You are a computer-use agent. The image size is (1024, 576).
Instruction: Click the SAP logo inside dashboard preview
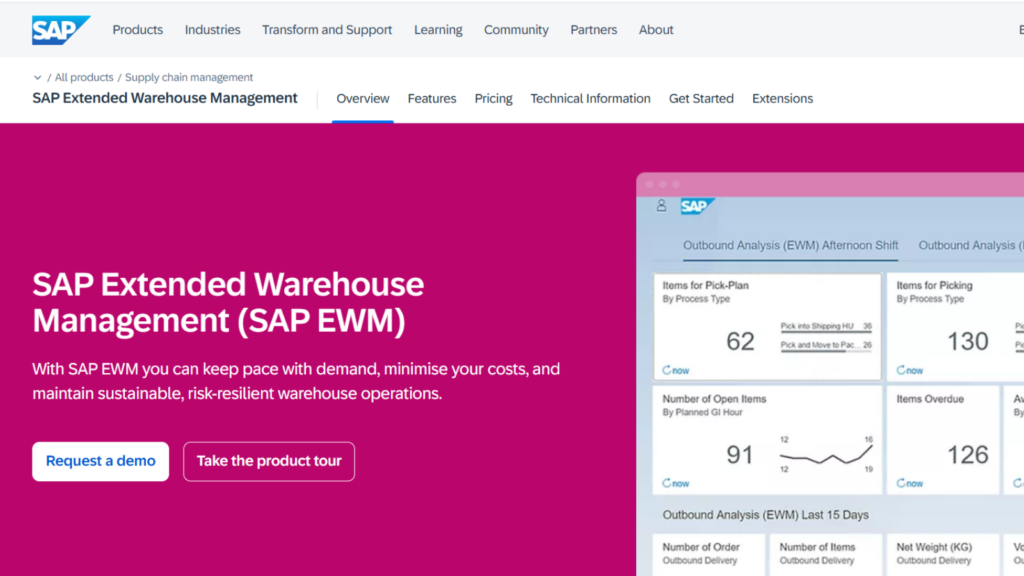point(697,206)
